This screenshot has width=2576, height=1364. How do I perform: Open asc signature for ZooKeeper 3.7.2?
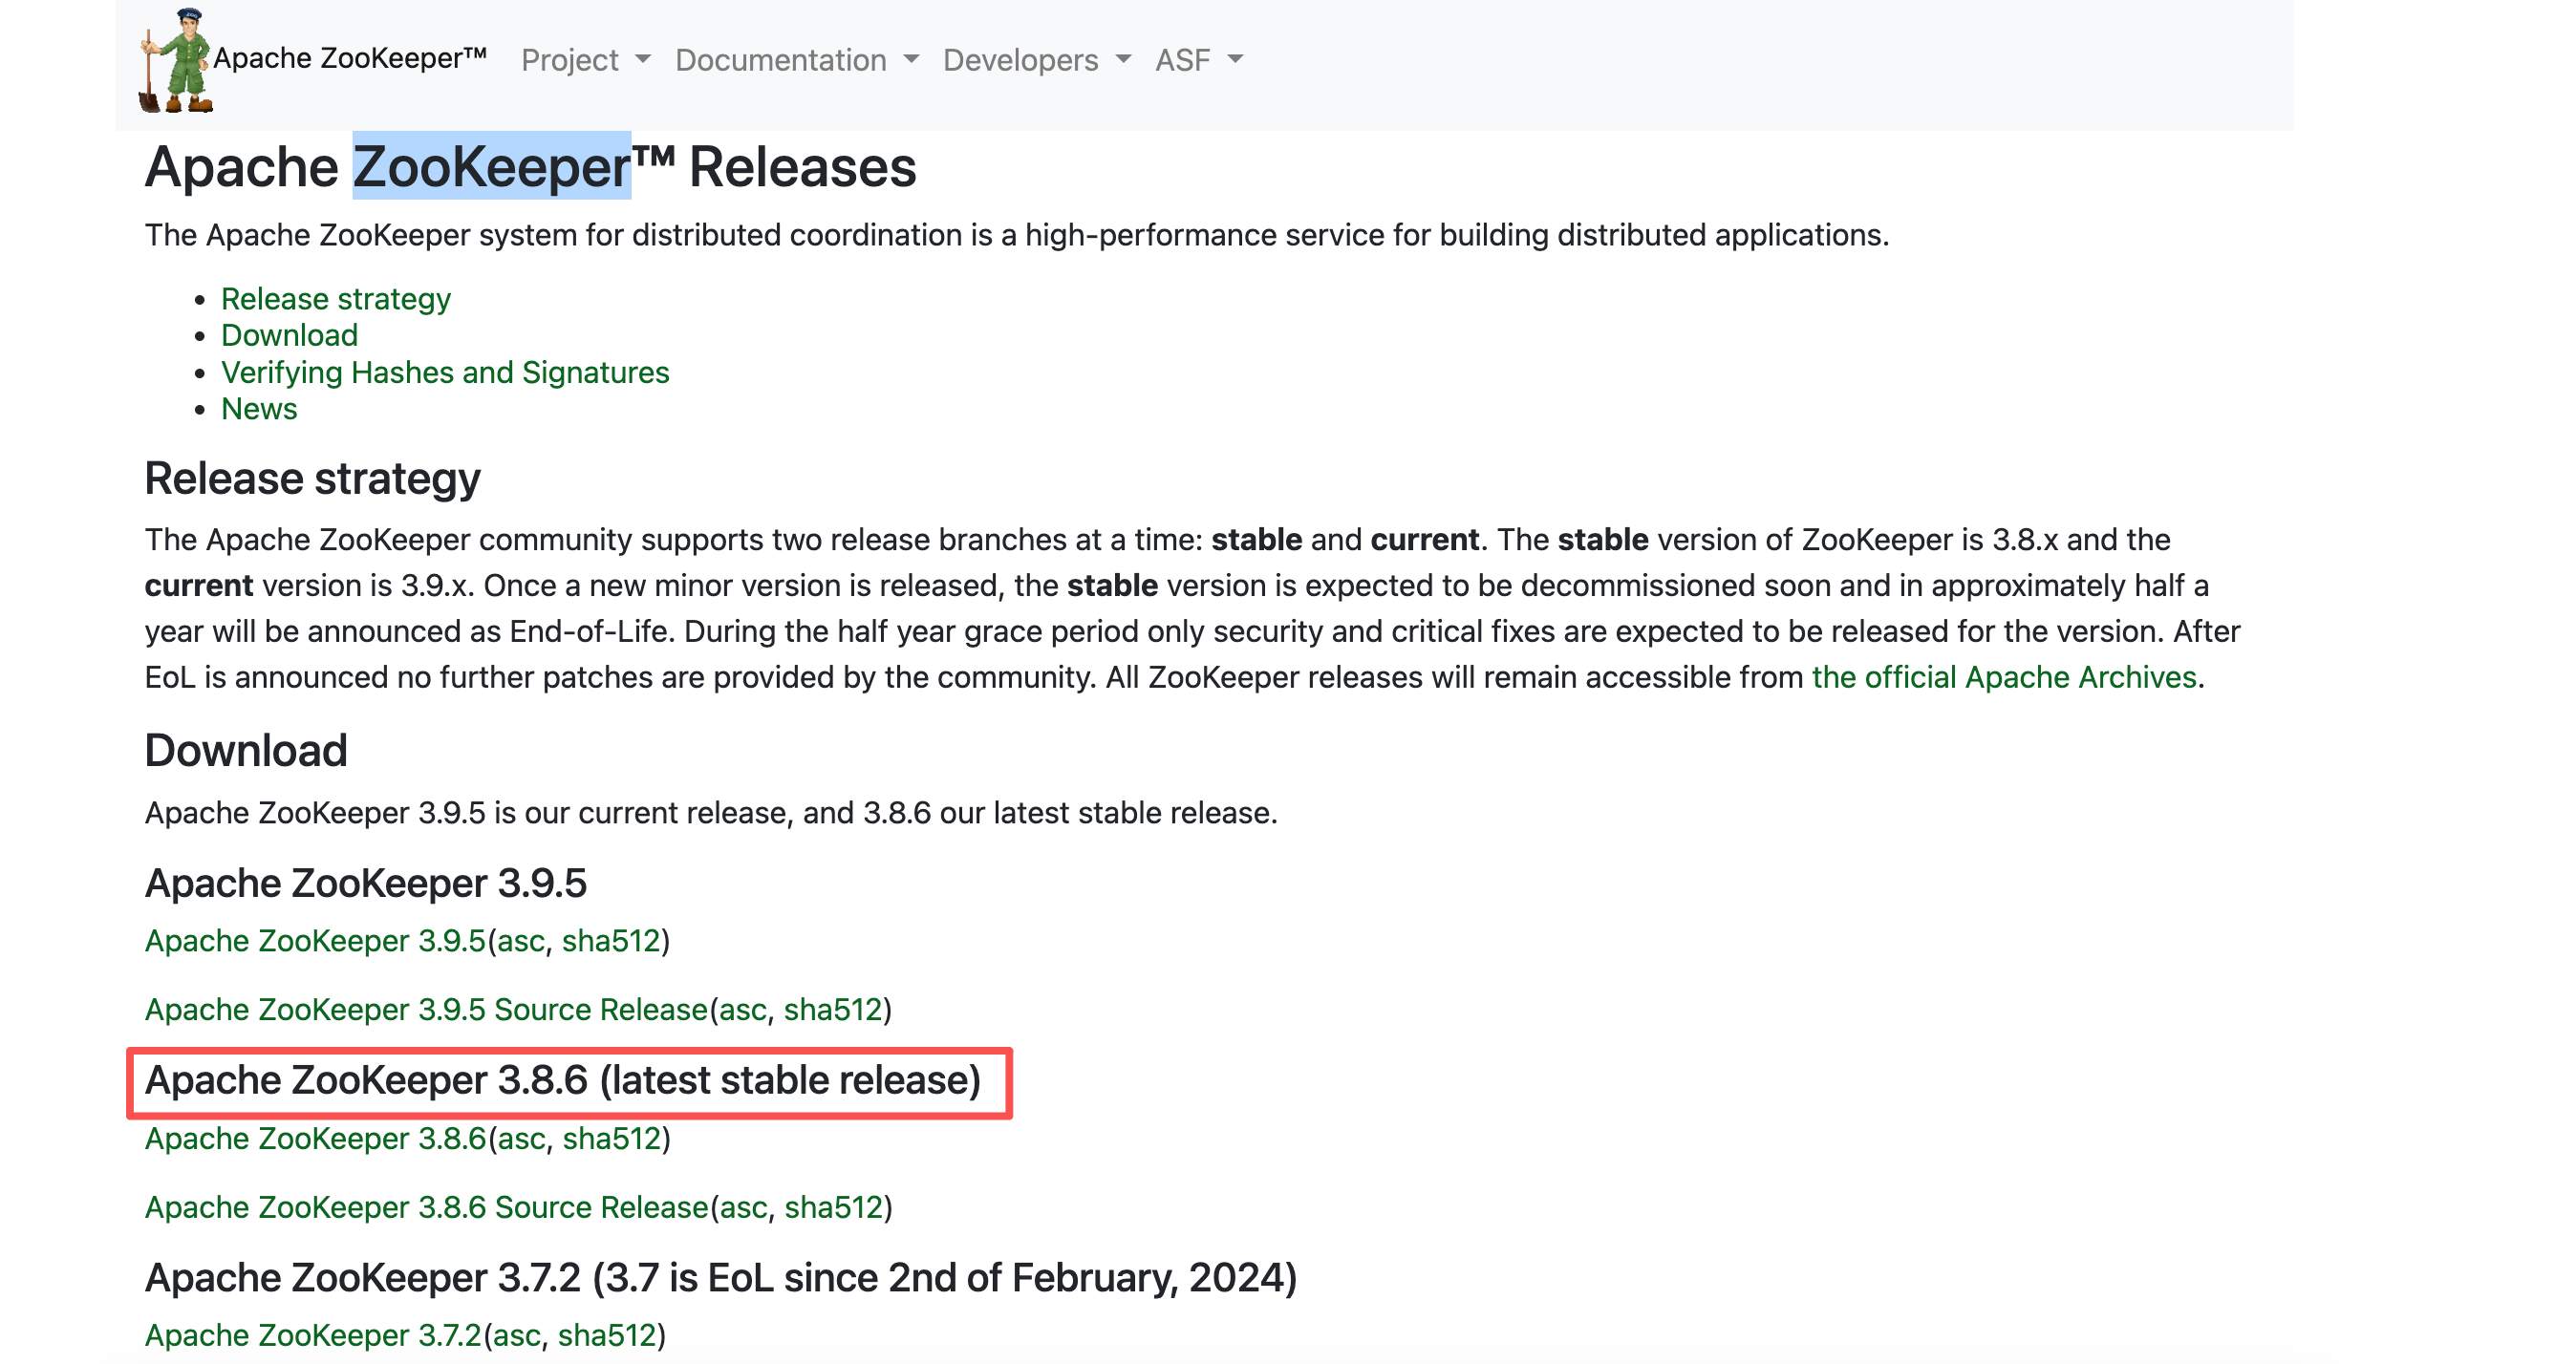pyautogui.click(x=517, y=1336)
